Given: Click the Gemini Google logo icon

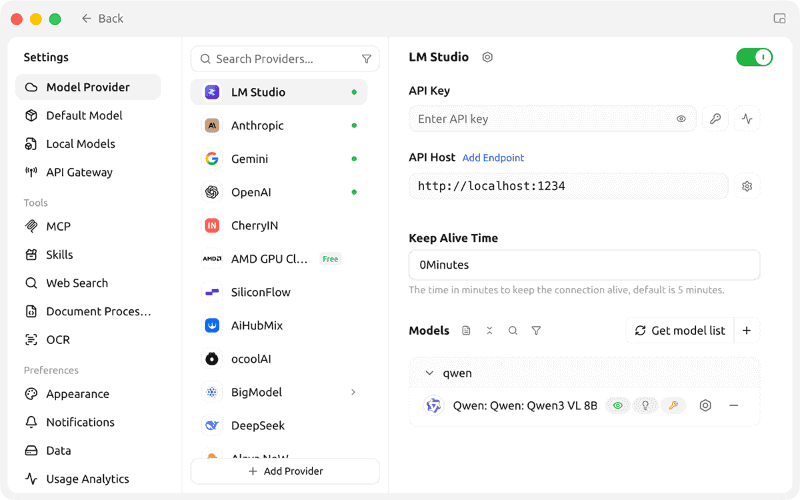Looking at the screenshot, I should coord(212,159).
